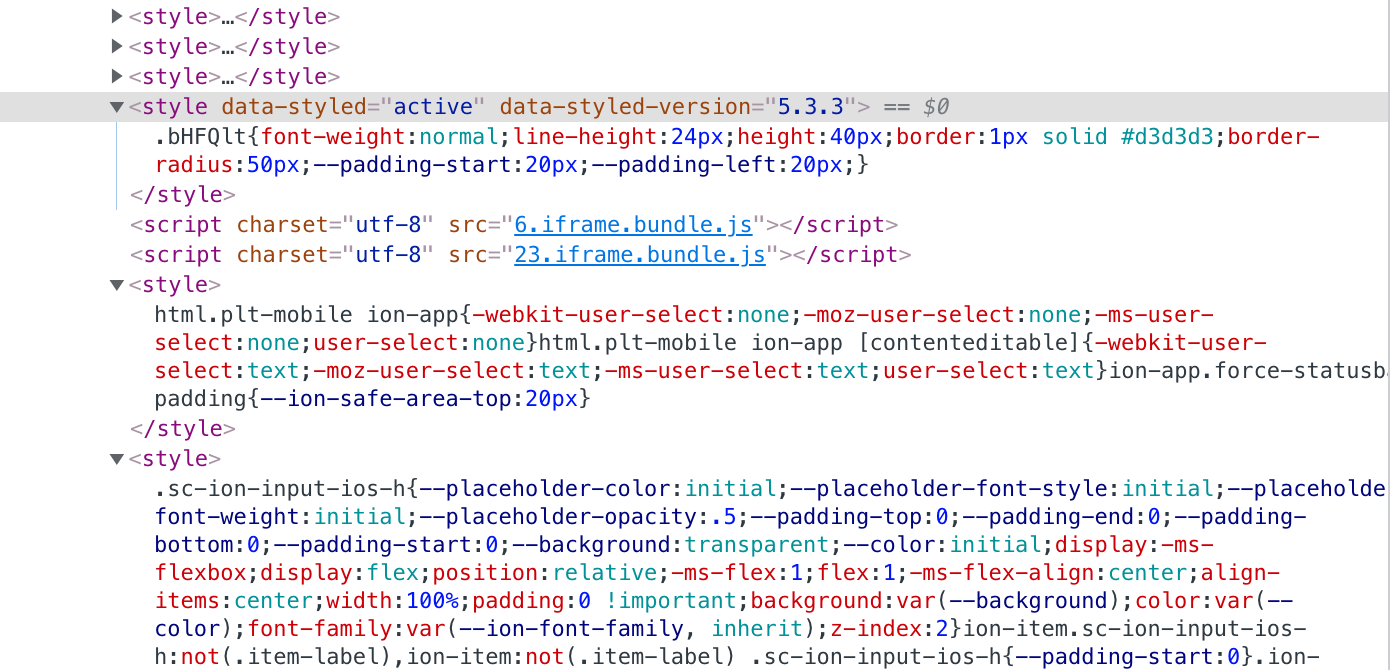Click the .sc-ion-input-ios-h selector text
The width and height of the screenshot is (1390, 670).
[281, 489]
